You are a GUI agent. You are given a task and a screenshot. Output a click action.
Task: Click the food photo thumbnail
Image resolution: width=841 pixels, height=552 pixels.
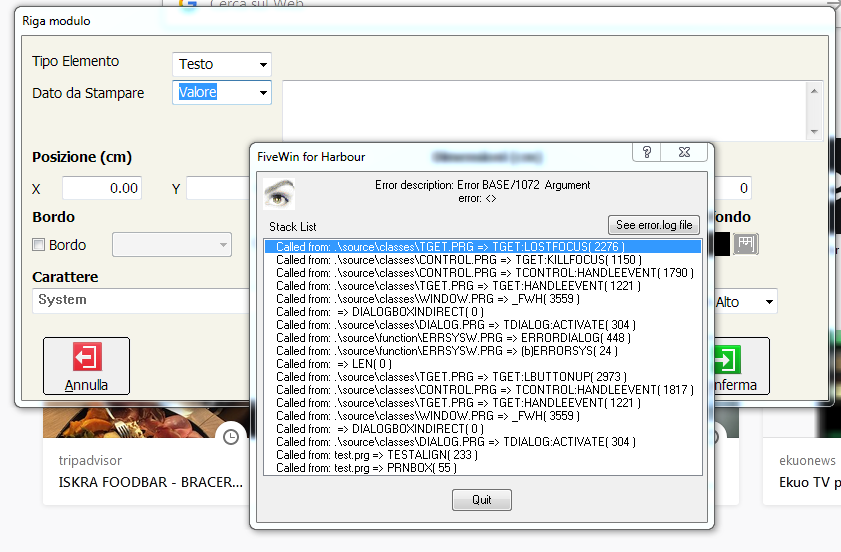coord(146,422)
